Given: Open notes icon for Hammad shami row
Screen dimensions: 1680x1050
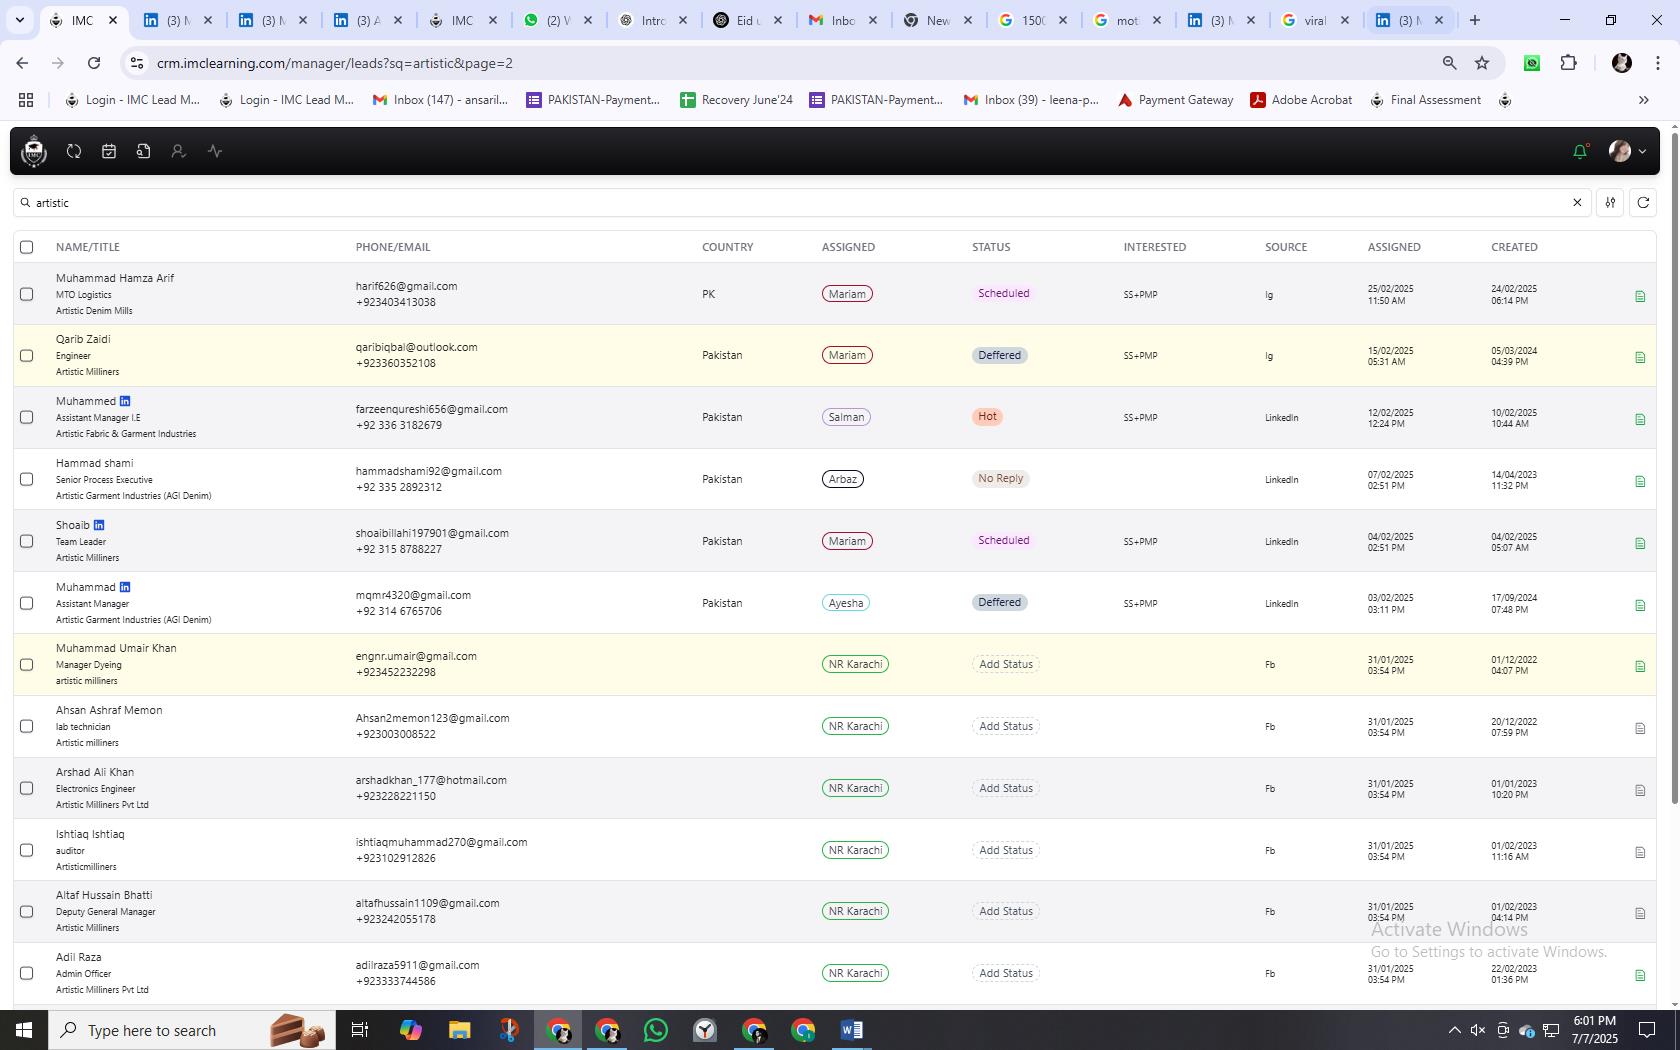Looking at the screenshot, I should [x=1640, y=481].
